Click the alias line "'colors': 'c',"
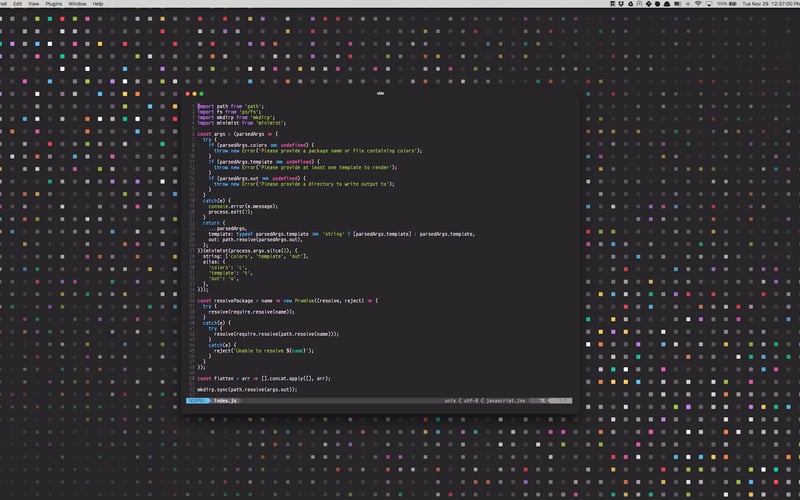This screenshot has height=500, width=800. pos(228,267)
